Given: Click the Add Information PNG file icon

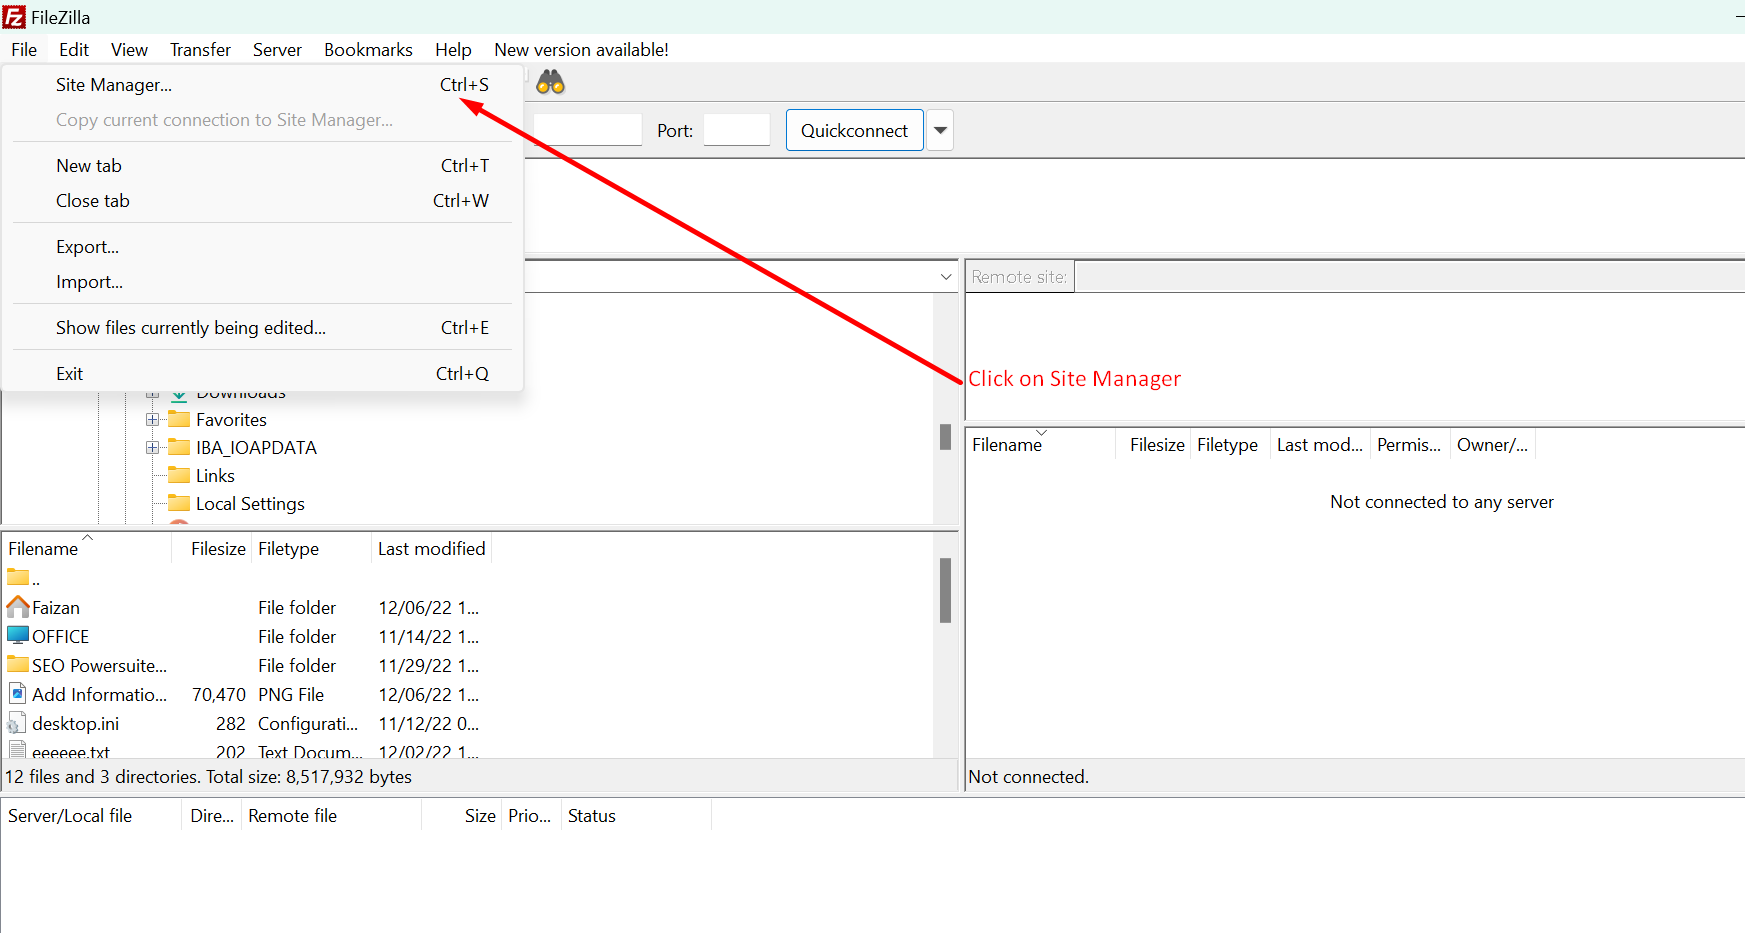Looking at the screenshot, I should [18, 694].
